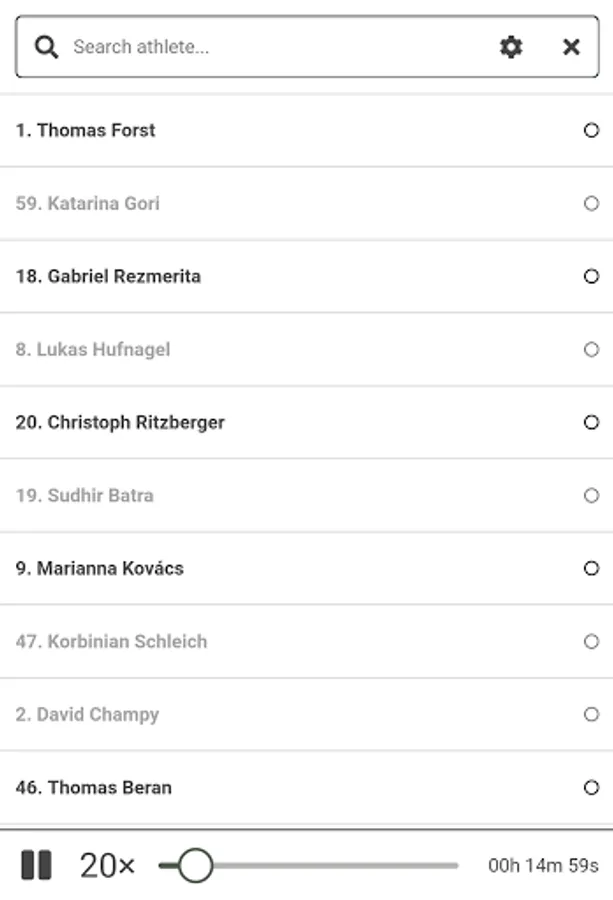The image size is (613, 900).
Task: Open settings gear in search bar
Action: point(511,47)
